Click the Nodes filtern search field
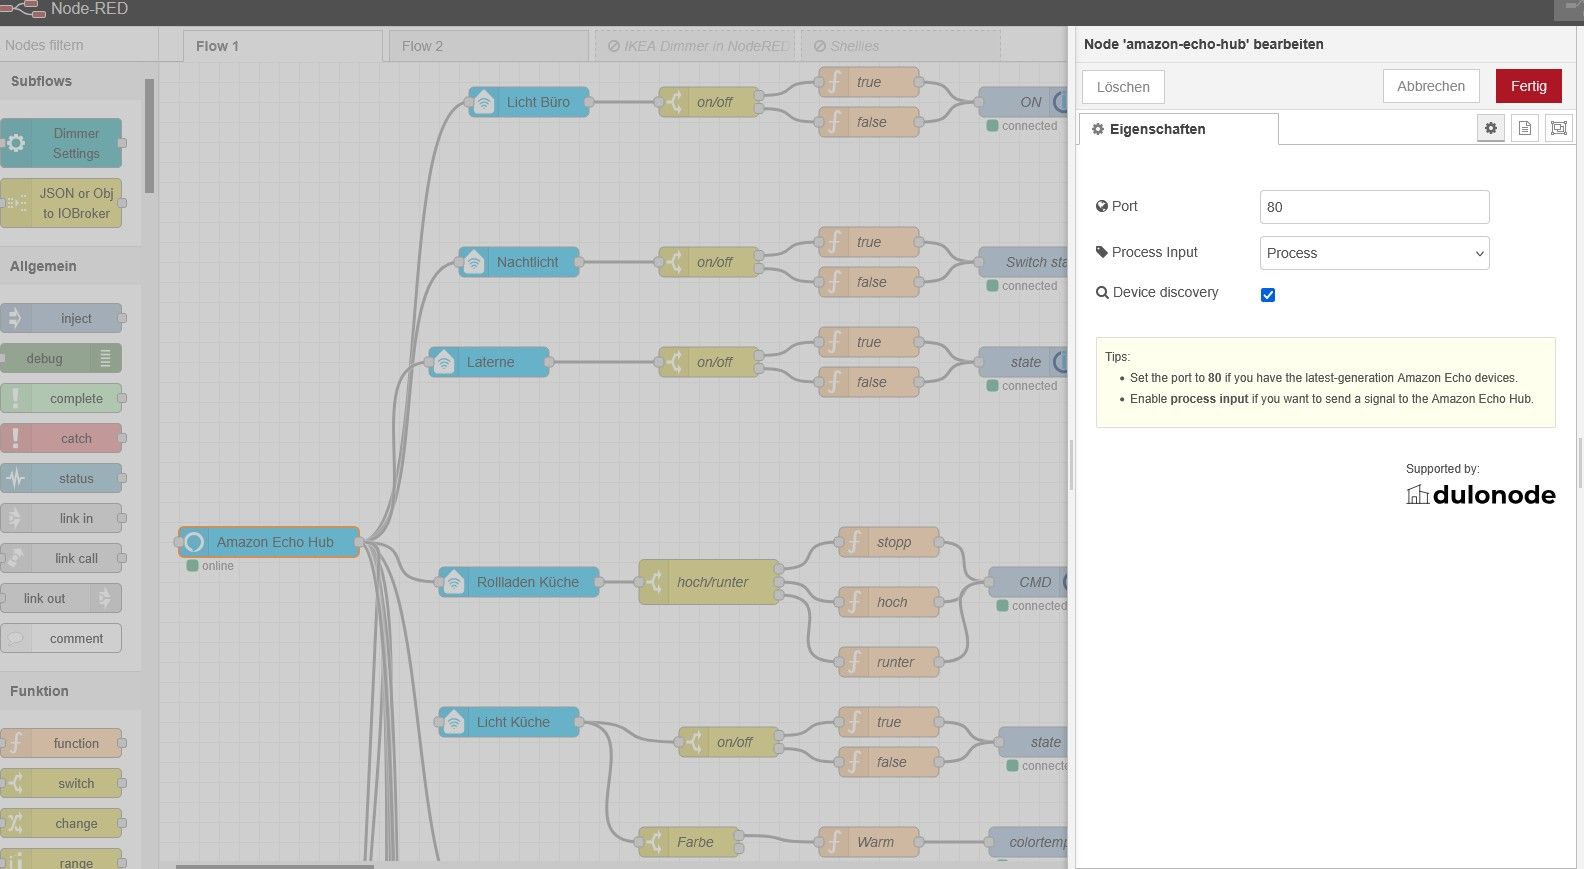Viewport: 1584px width, 869px height. click(x=78, y=45)
